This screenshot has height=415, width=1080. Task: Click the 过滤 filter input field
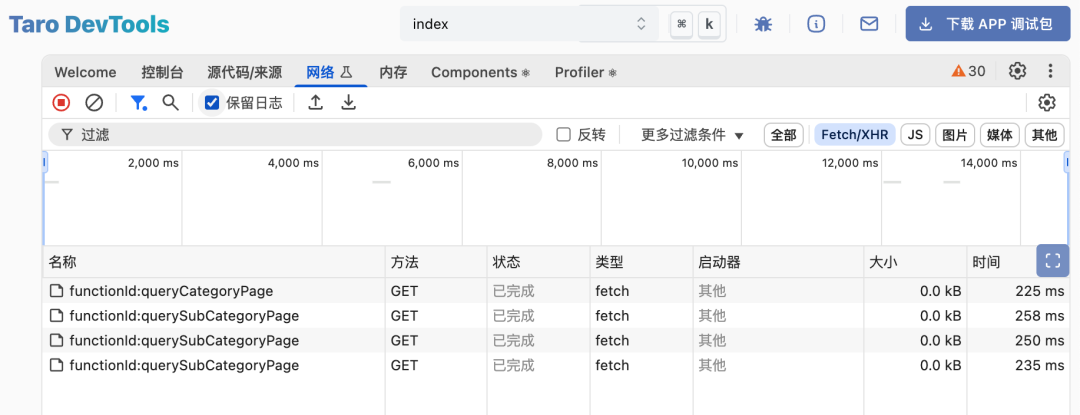coord(295,135)
